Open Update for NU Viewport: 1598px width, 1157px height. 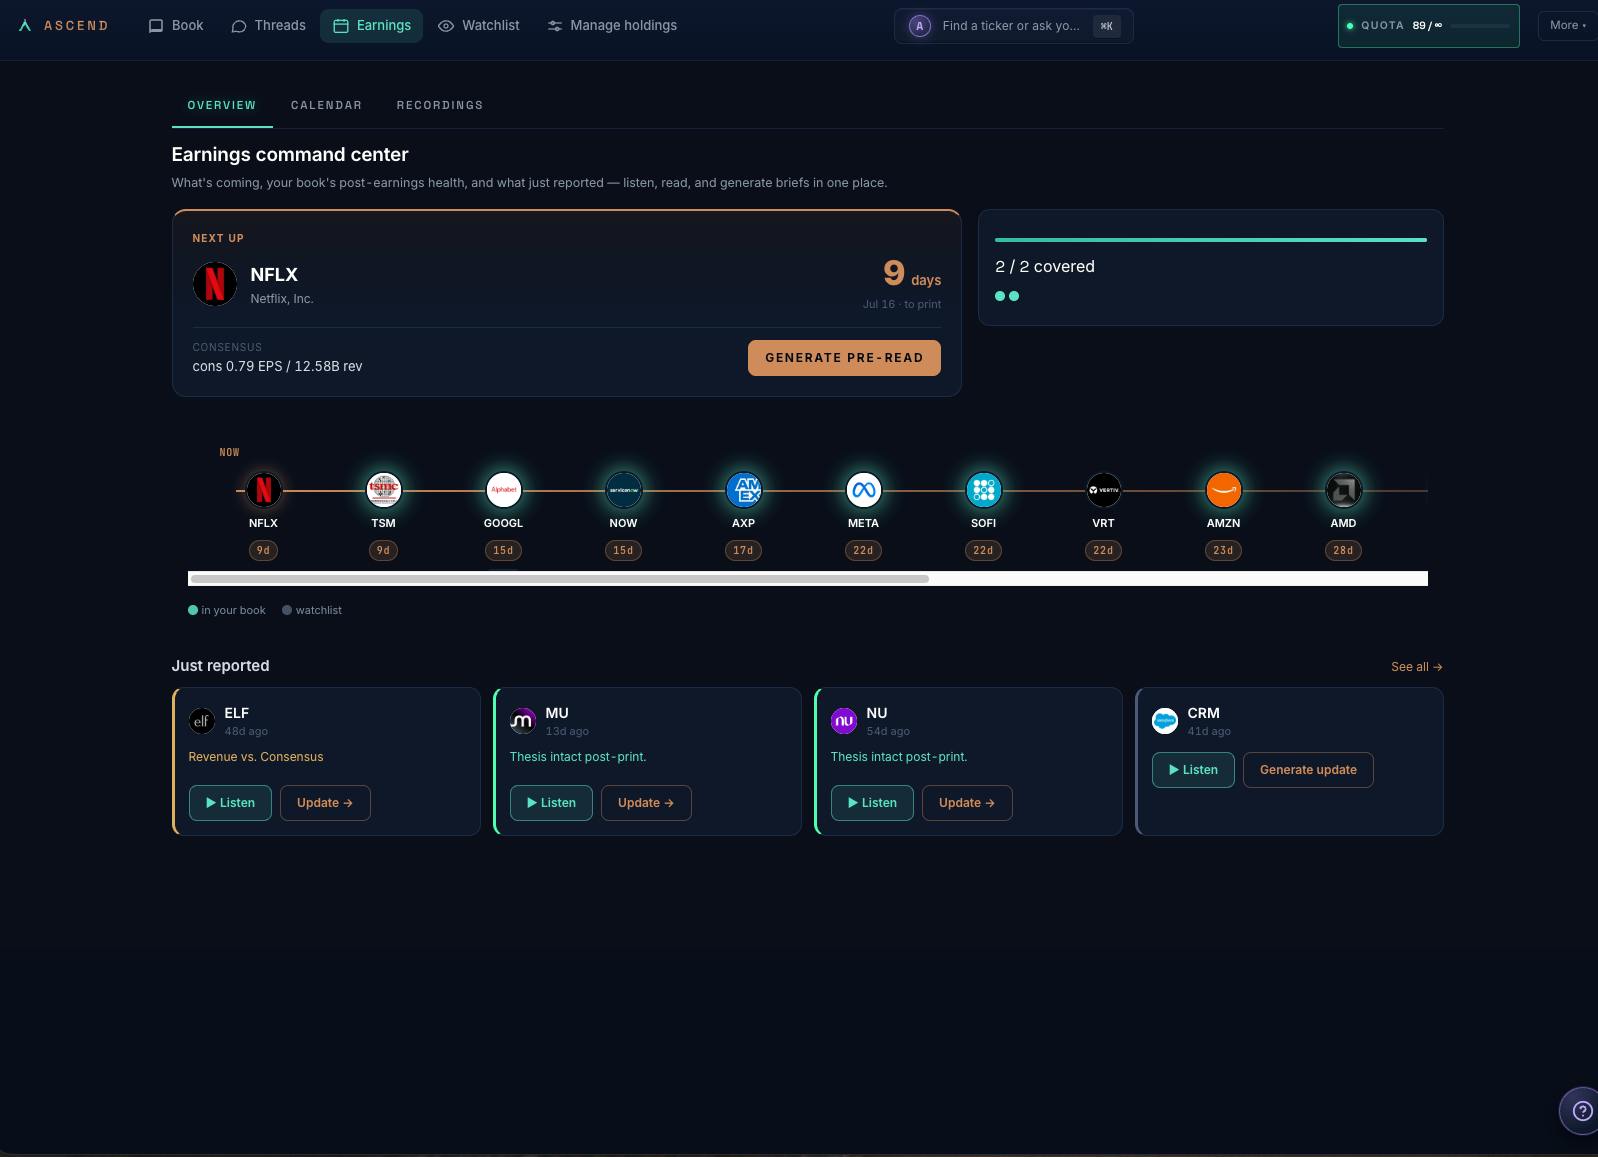coord(967,803)
